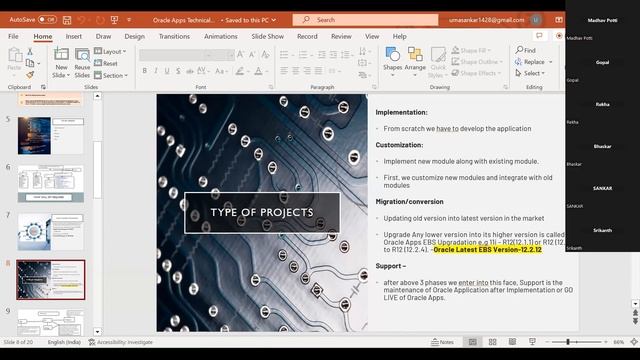The image size is (640, 360).
Task: Open the Customize Quick Access Toolbar dropdown
Action: pyautogui.click(x=129, y=20)
